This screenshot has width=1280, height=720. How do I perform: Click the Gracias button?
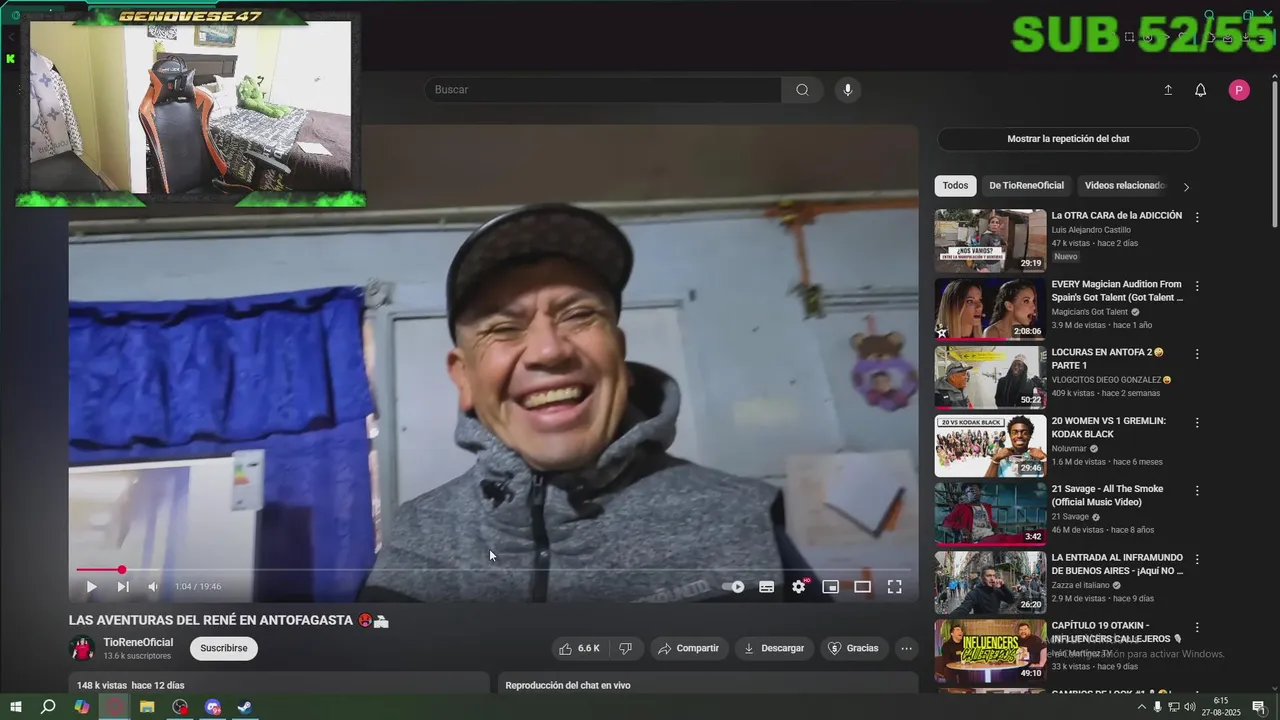pyautogui.click(x=853, y=648)
